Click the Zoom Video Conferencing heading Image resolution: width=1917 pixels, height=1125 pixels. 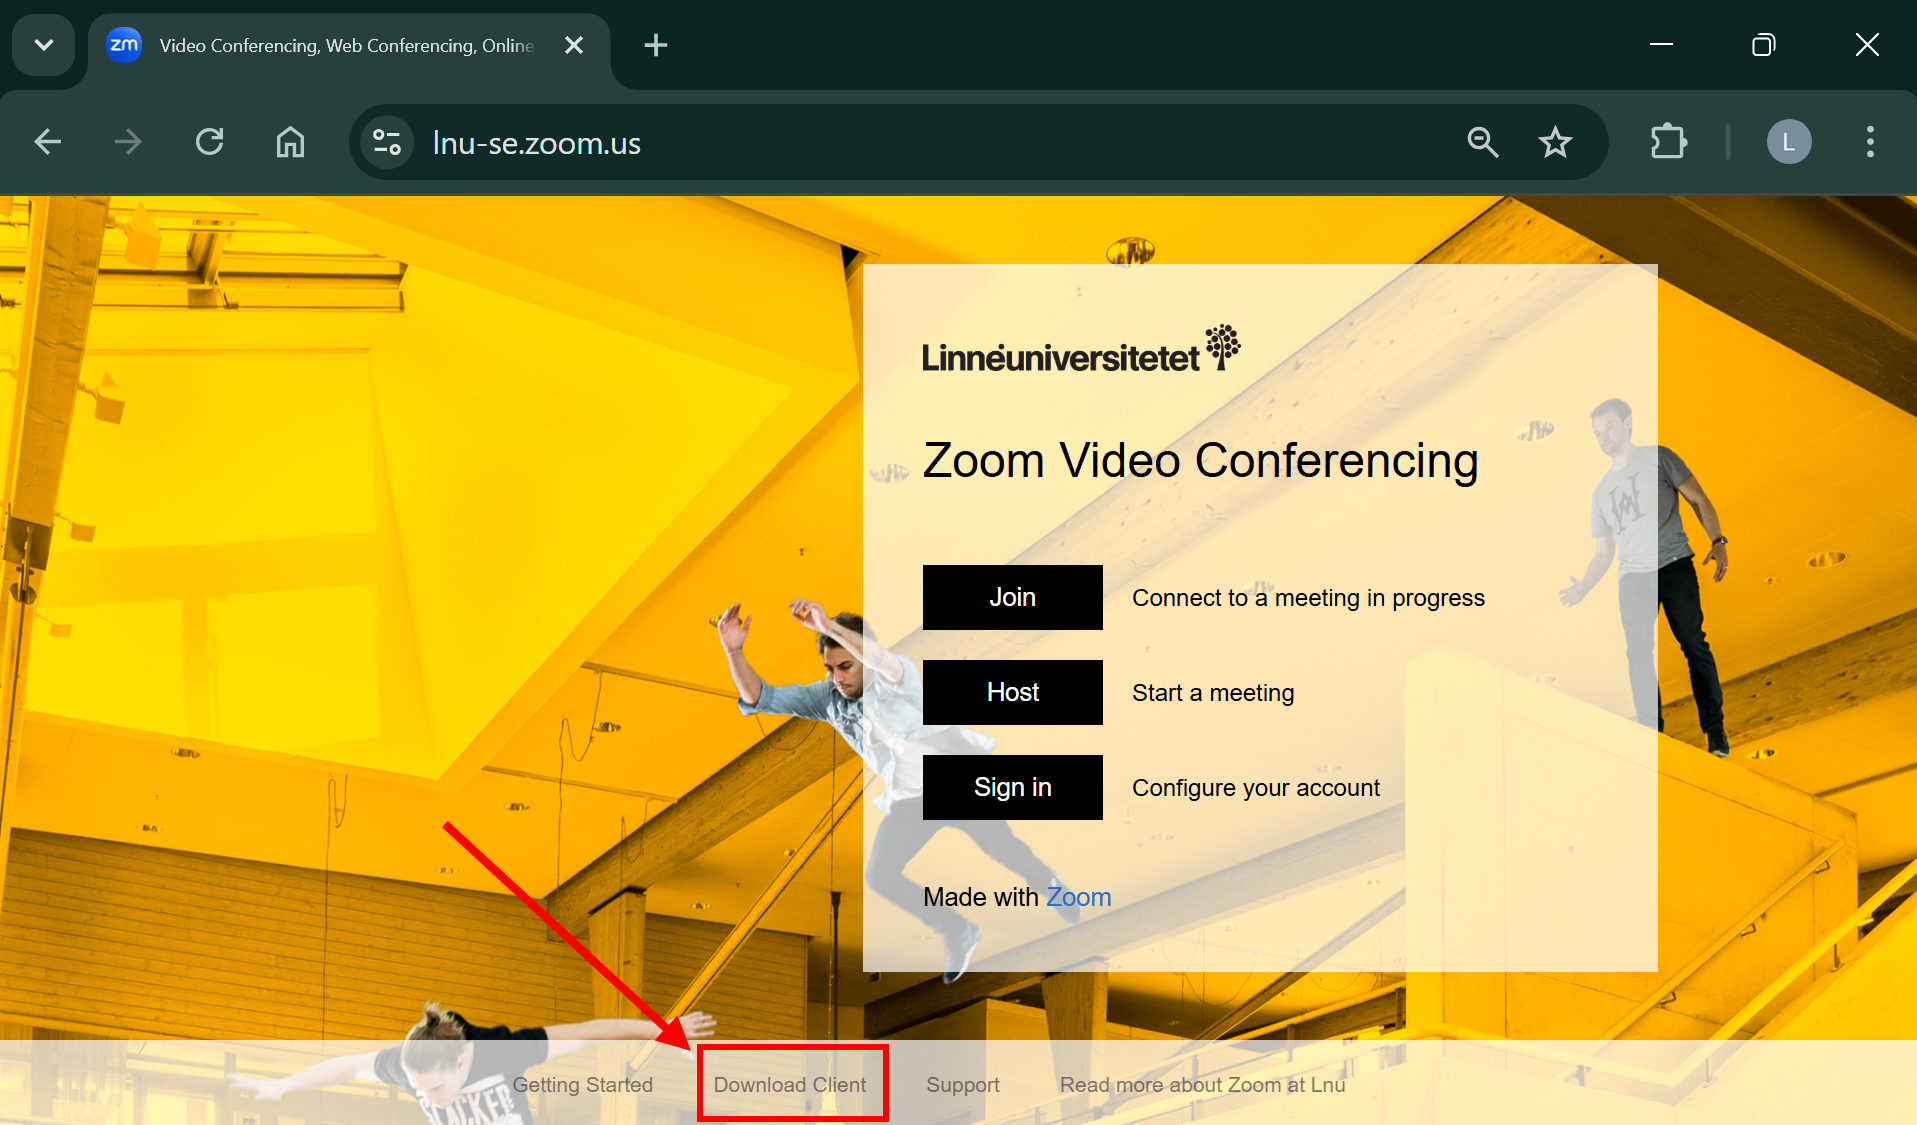click(x=1200, y=461)
